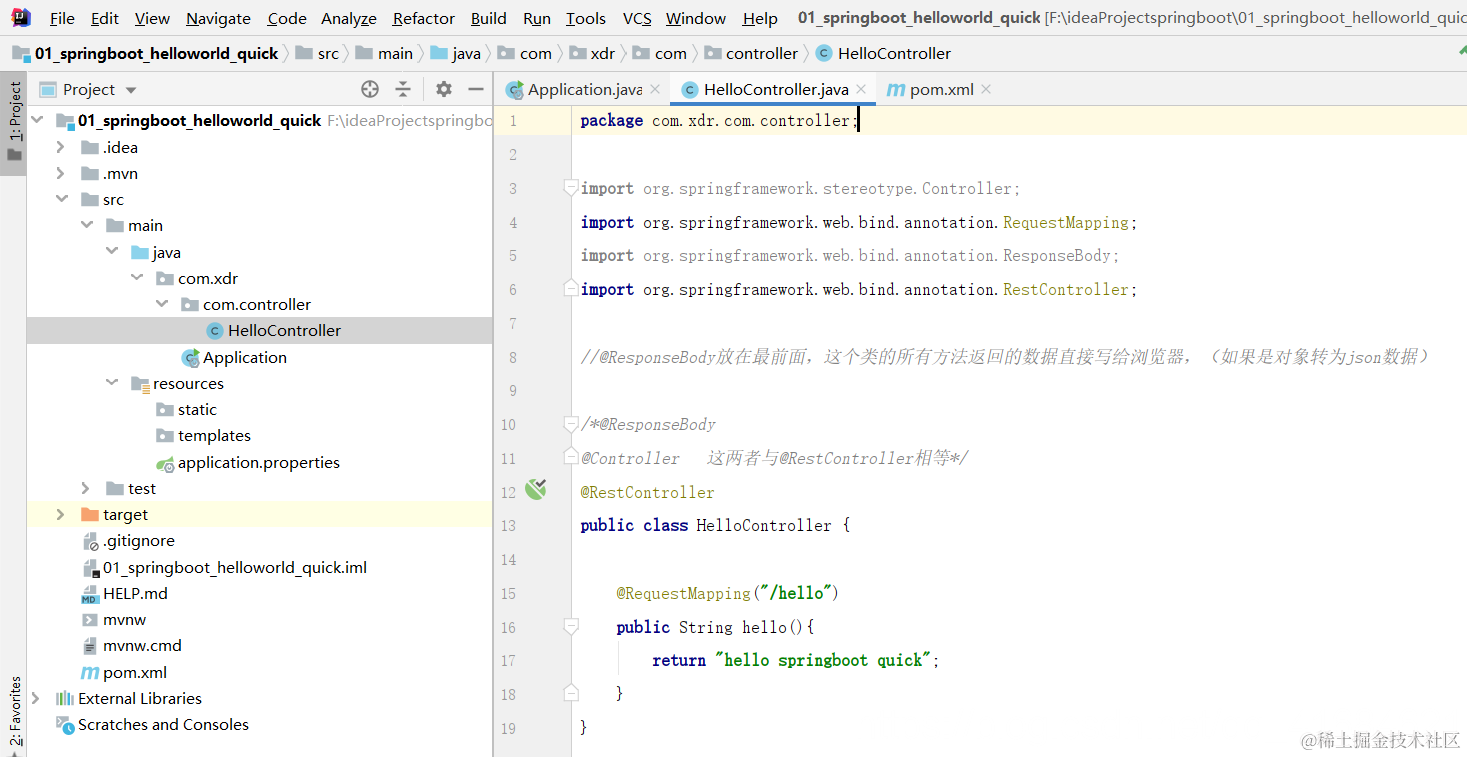Image resolution: width=1467 pixels, height=757 pixels.
Task: Fold the hello() method at line 16
Action: pos(571,626)
